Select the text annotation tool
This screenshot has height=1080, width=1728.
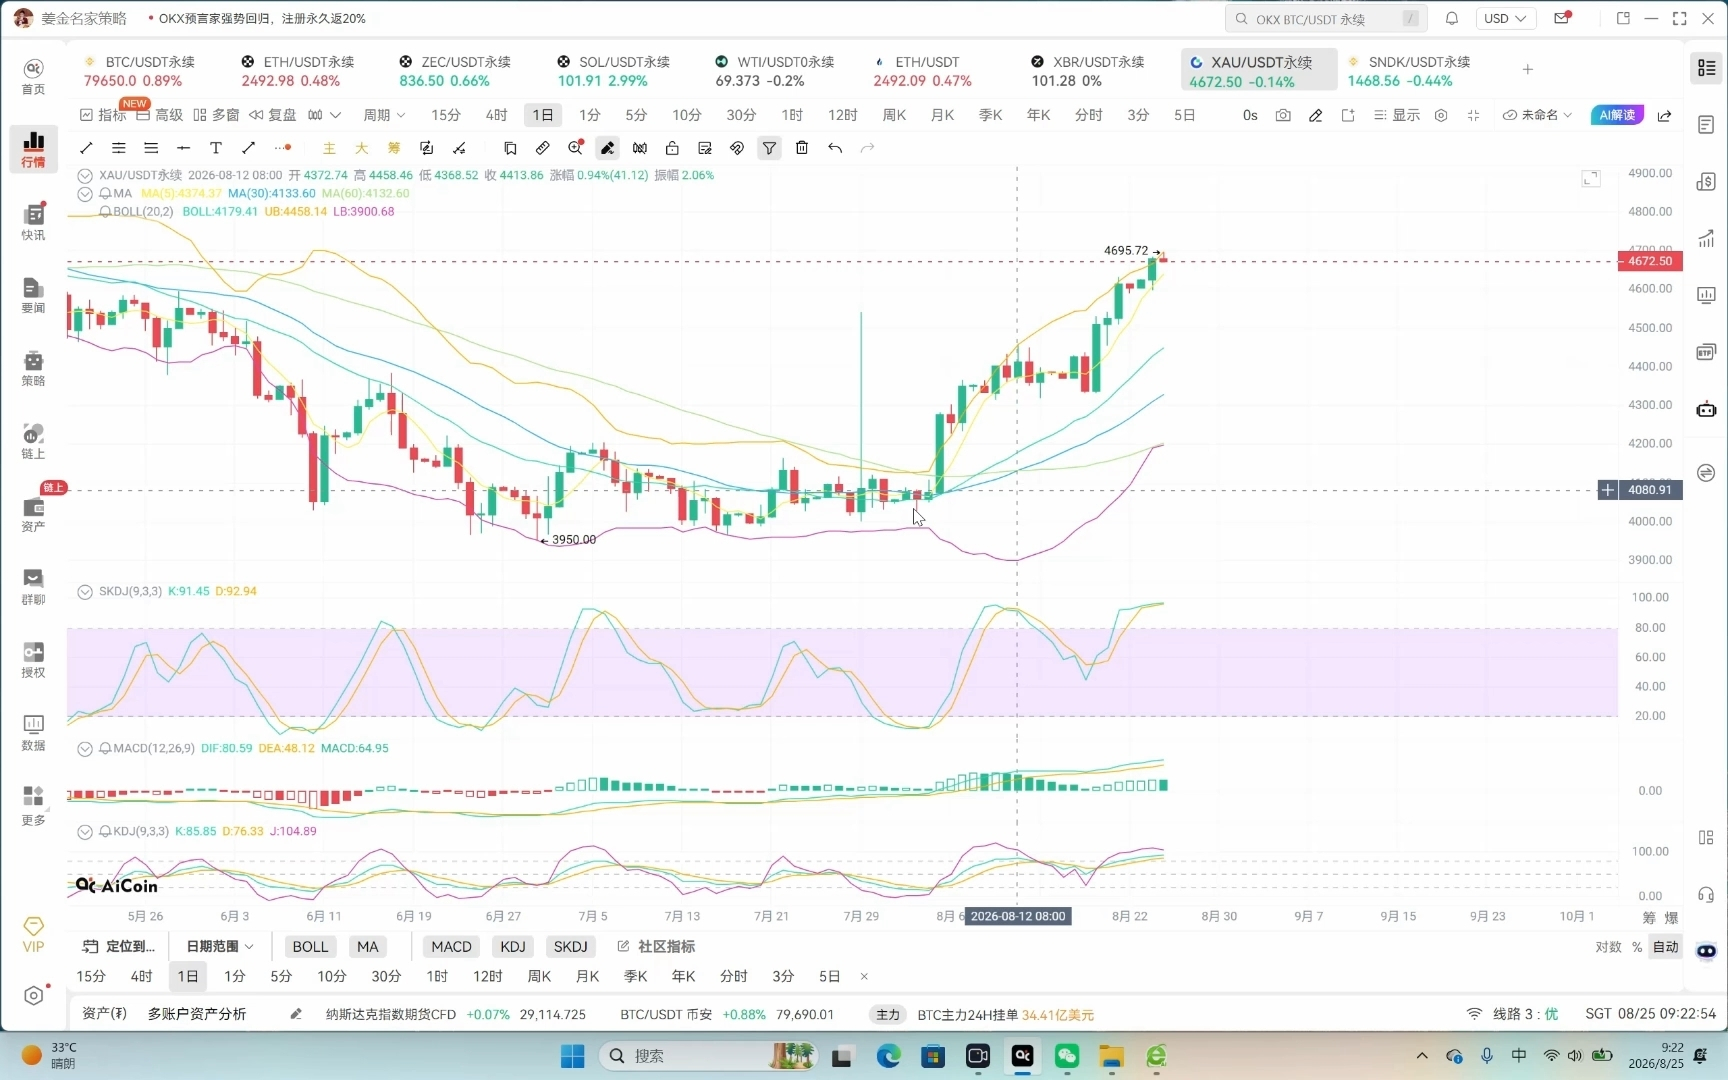pyautogui.click(x=216, y=148)
